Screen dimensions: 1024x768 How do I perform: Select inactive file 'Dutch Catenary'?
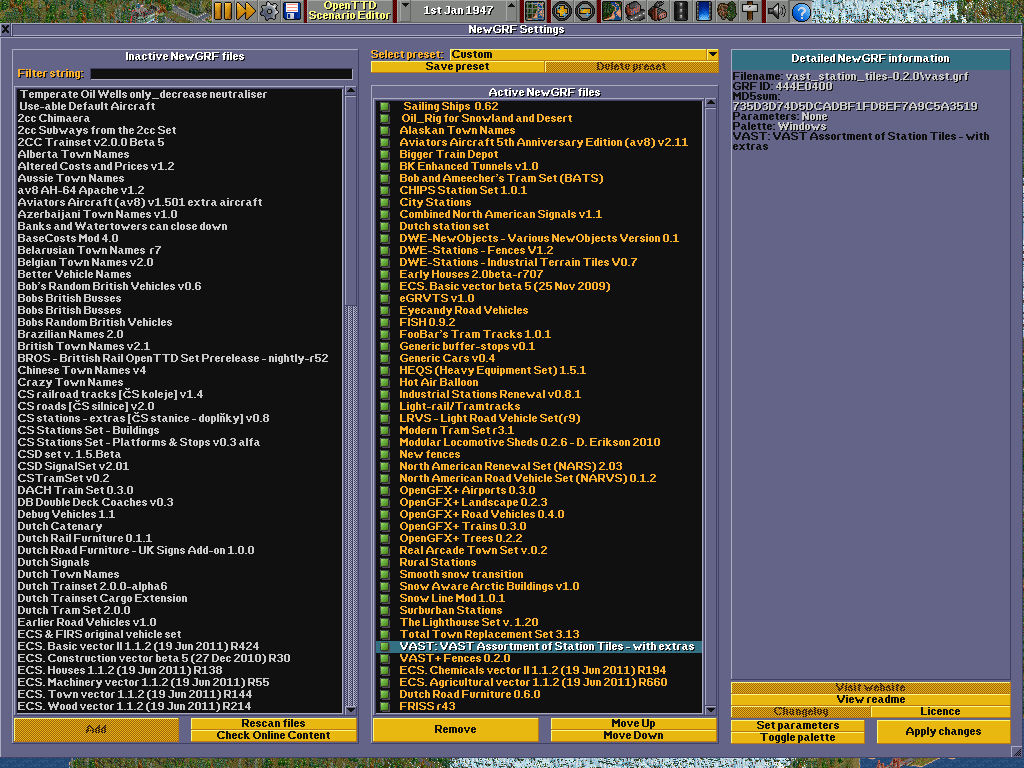pos(179,526)
